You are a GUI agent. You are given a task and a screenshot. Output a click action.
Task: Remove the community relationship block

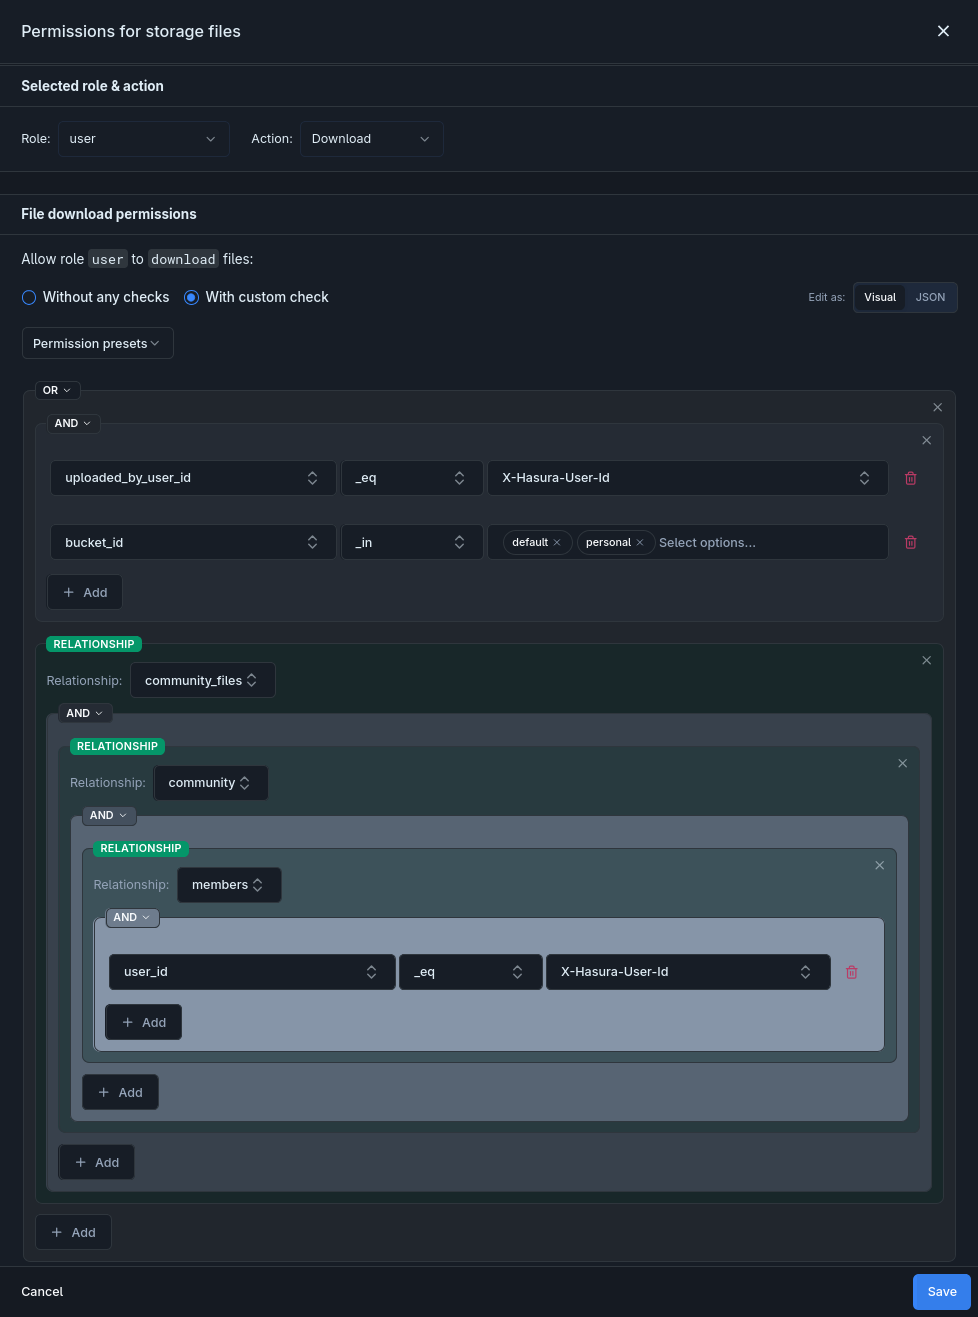click(902, 763)
